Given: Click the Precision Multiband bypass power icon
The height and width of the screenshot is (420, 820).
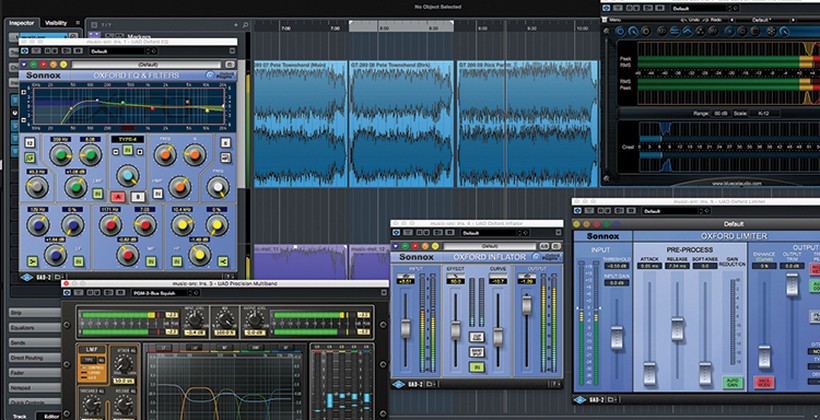Looking at the screenshot, I should pos(67,293).
